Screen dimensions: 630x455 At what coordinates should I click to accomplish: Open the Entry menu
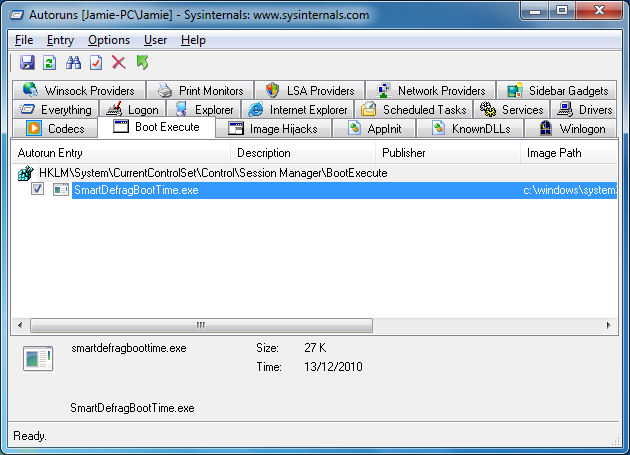(x=60, y=40)
